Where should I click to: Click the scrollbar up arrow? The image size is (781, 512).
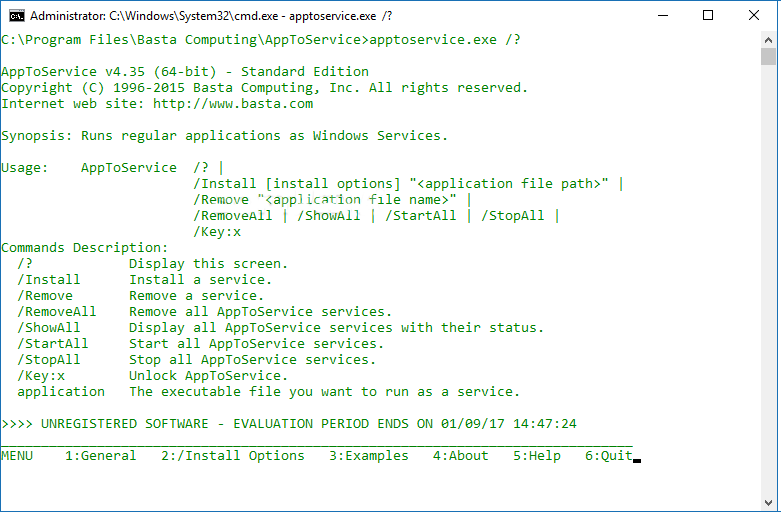[769, 40]
